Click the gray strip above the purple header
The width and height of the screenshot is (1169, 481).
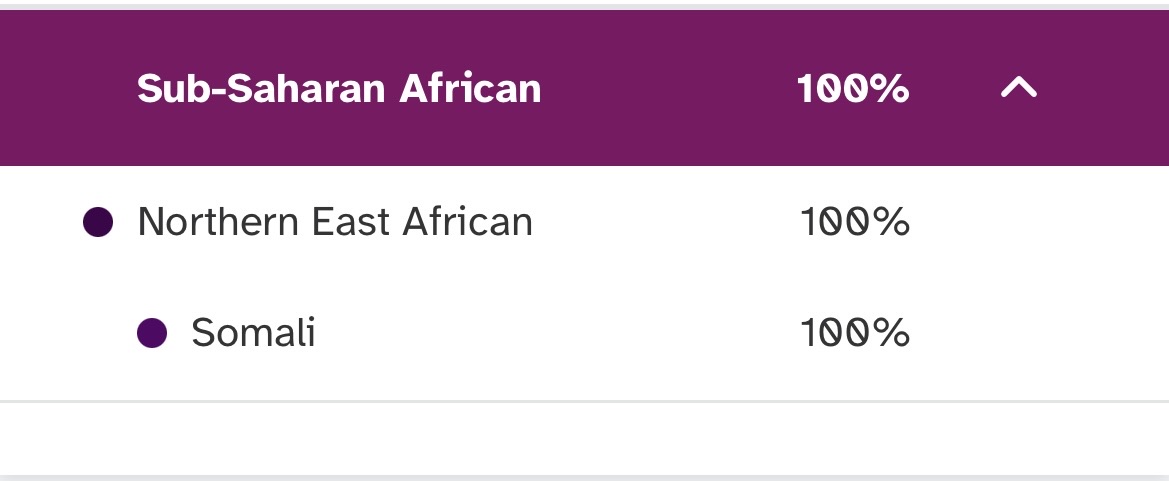584,6
